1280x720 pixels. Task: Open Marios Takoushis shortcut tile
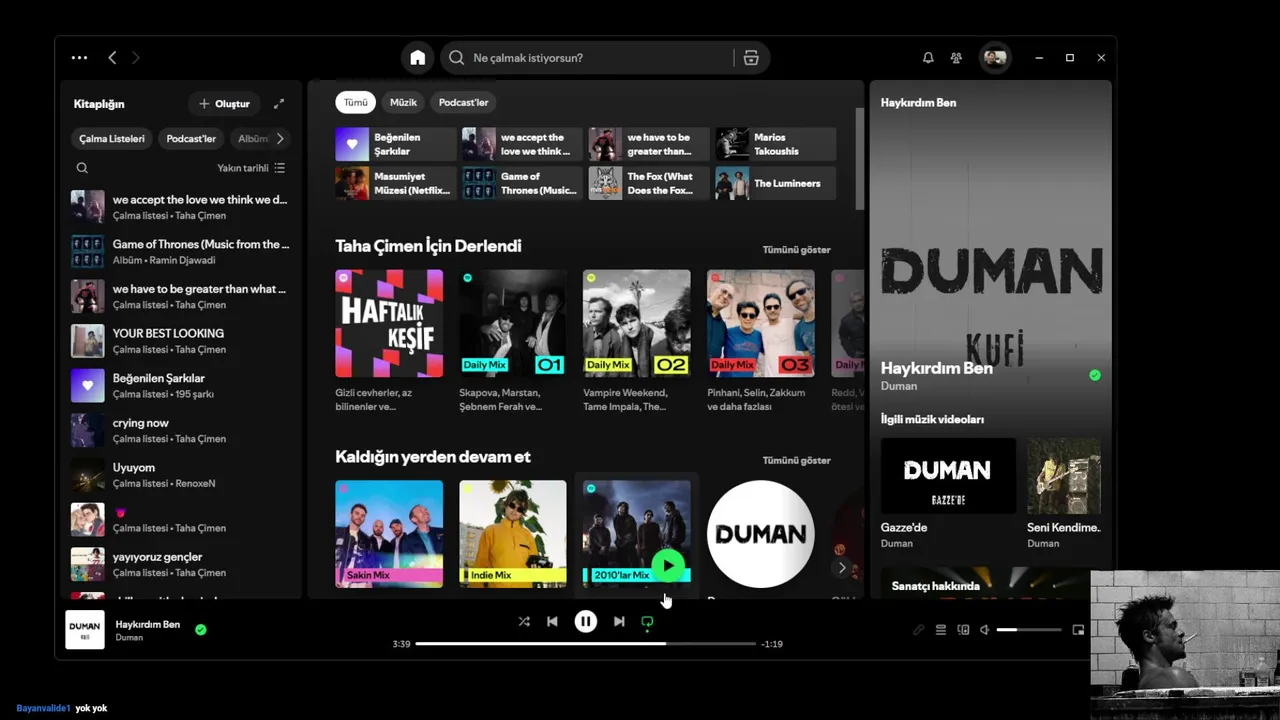(776, 144)
